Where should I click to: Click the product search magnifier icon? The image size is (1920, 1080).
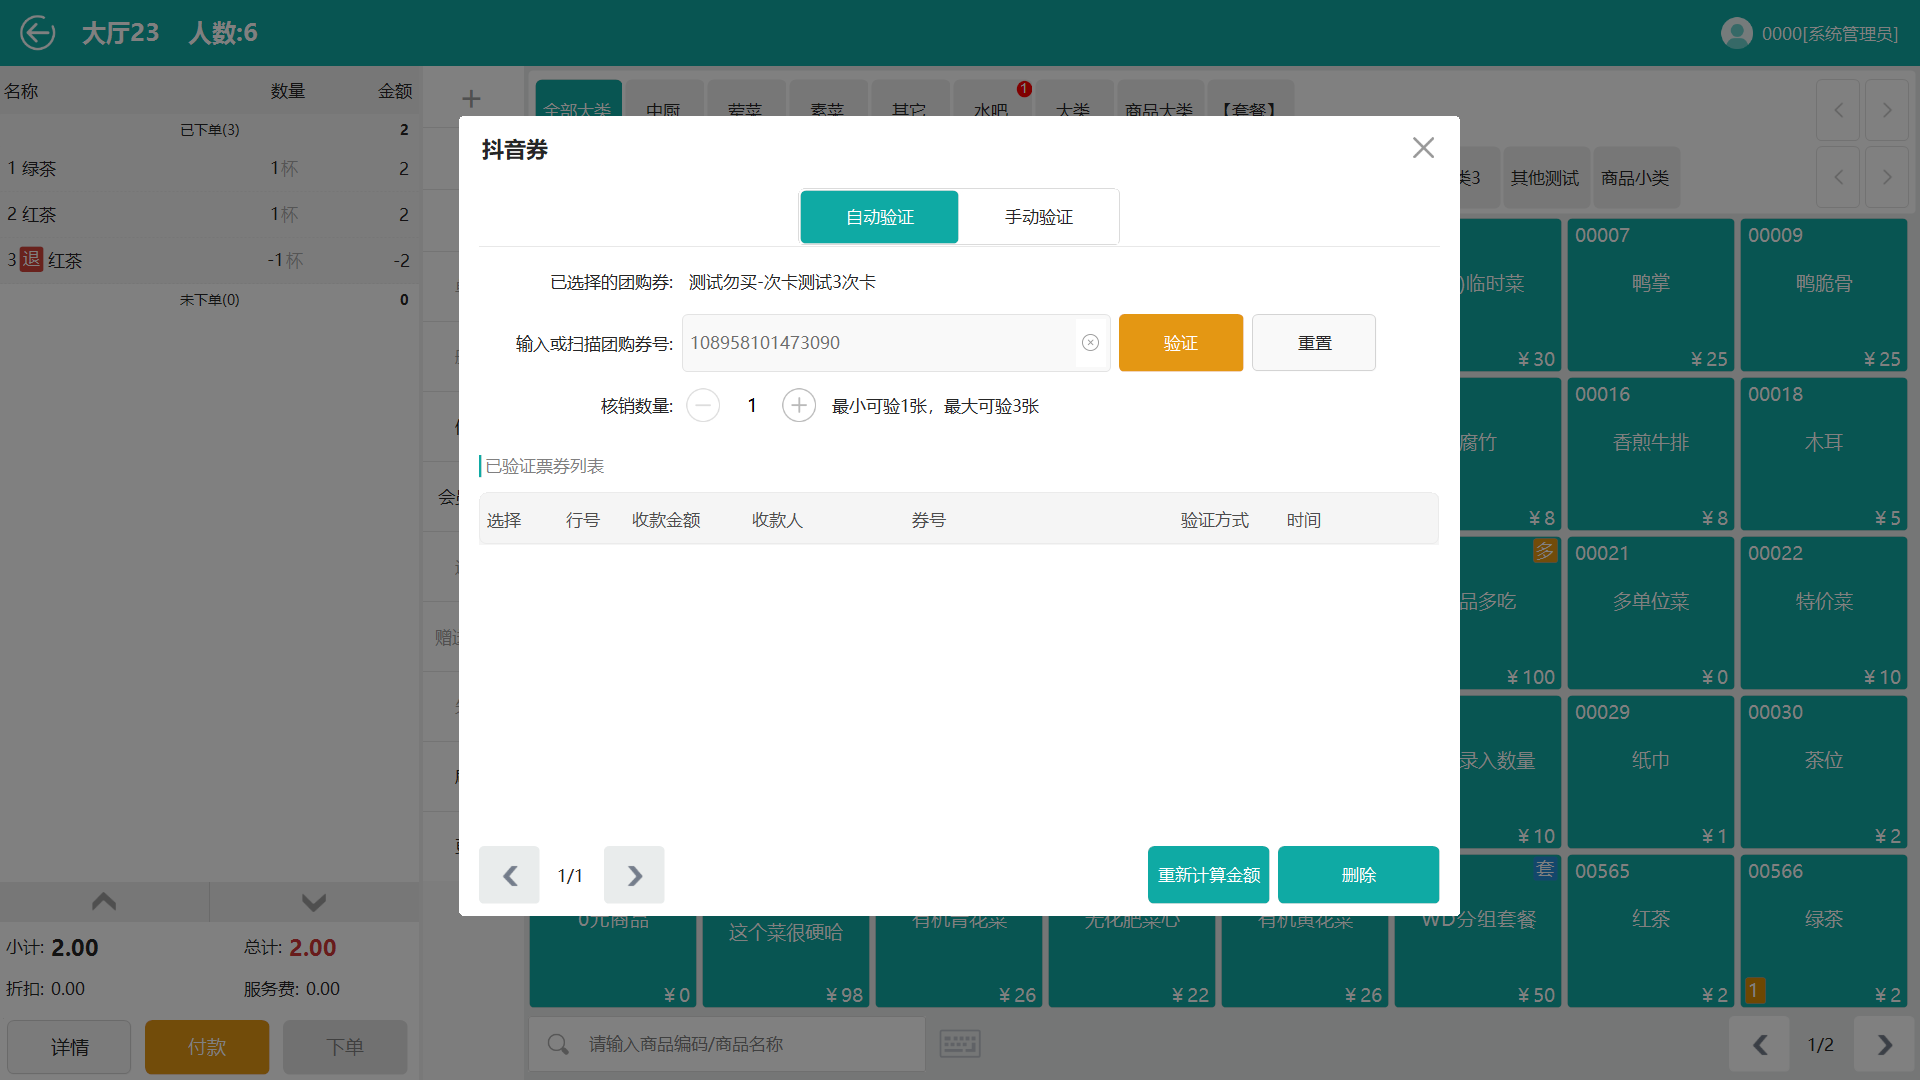[x=558, y=1044]
